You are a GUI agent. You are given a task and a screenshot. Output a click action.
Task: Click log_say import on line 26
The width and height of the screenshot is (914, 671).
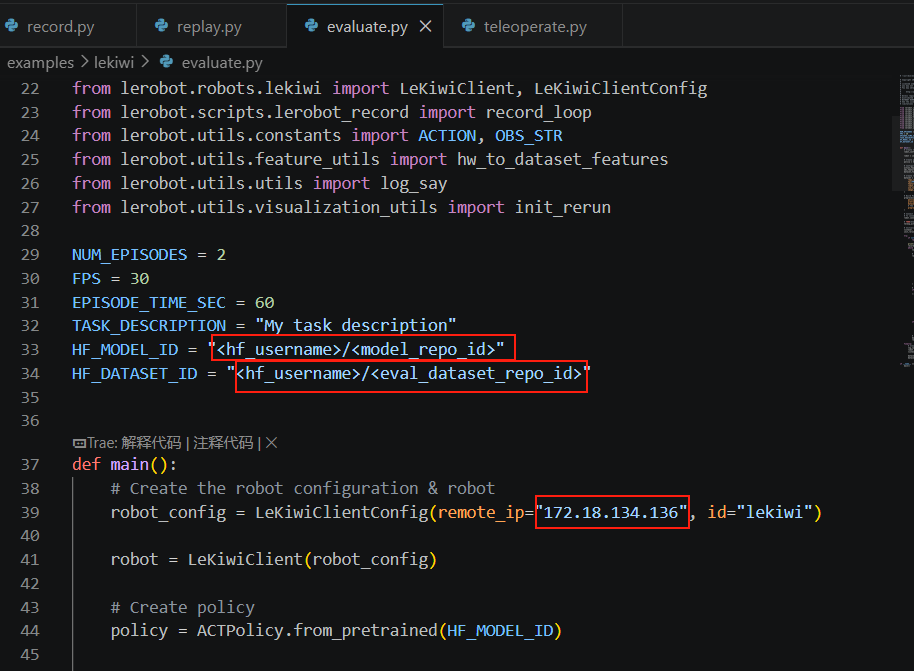[414, 184]
